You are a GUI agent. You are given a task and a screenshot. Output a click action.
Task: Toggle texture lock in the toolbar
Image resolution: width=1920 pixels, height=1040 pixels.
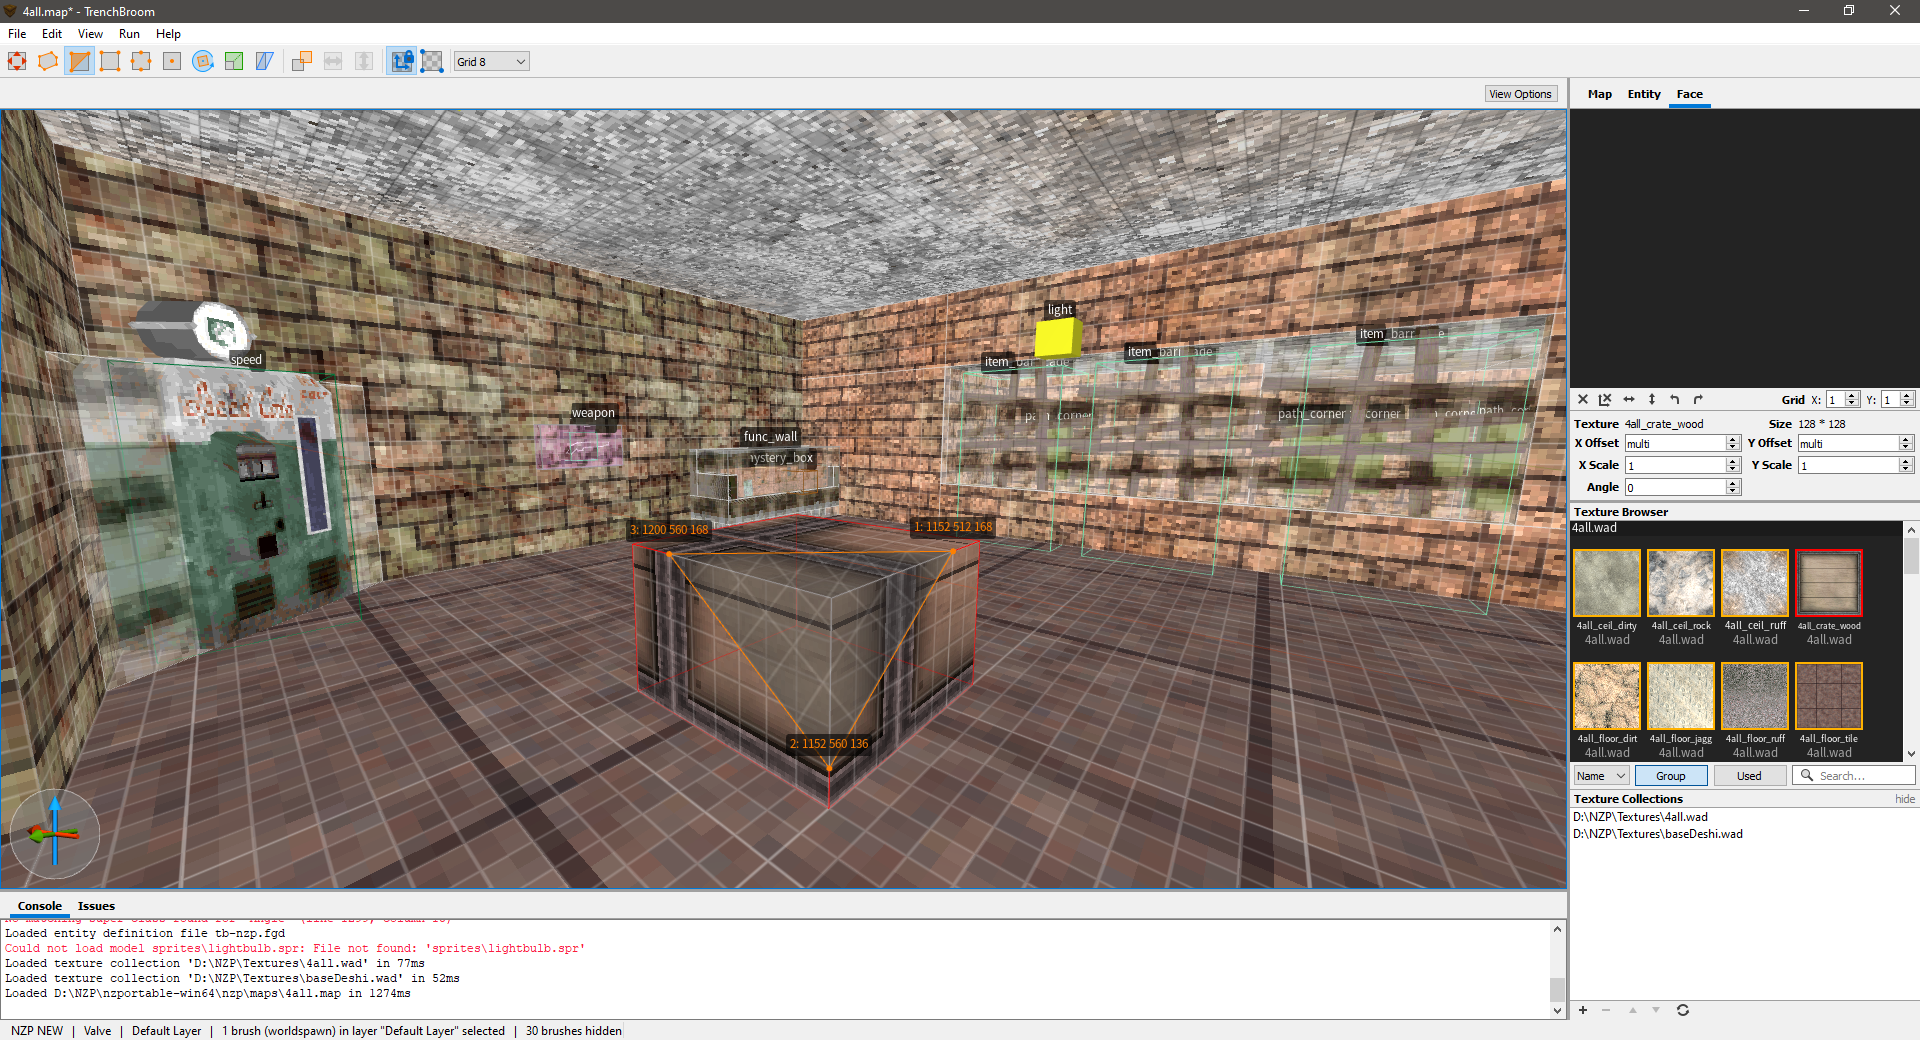[x=402, y=61]
